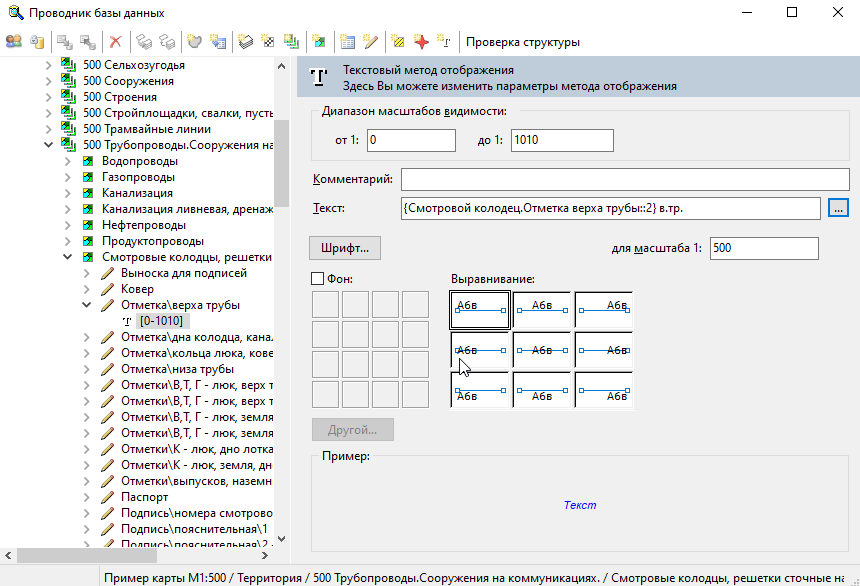The width and height of the screenshot is (860, 586).
Task: Select top-center text alignment option
Action: (542, 310)
